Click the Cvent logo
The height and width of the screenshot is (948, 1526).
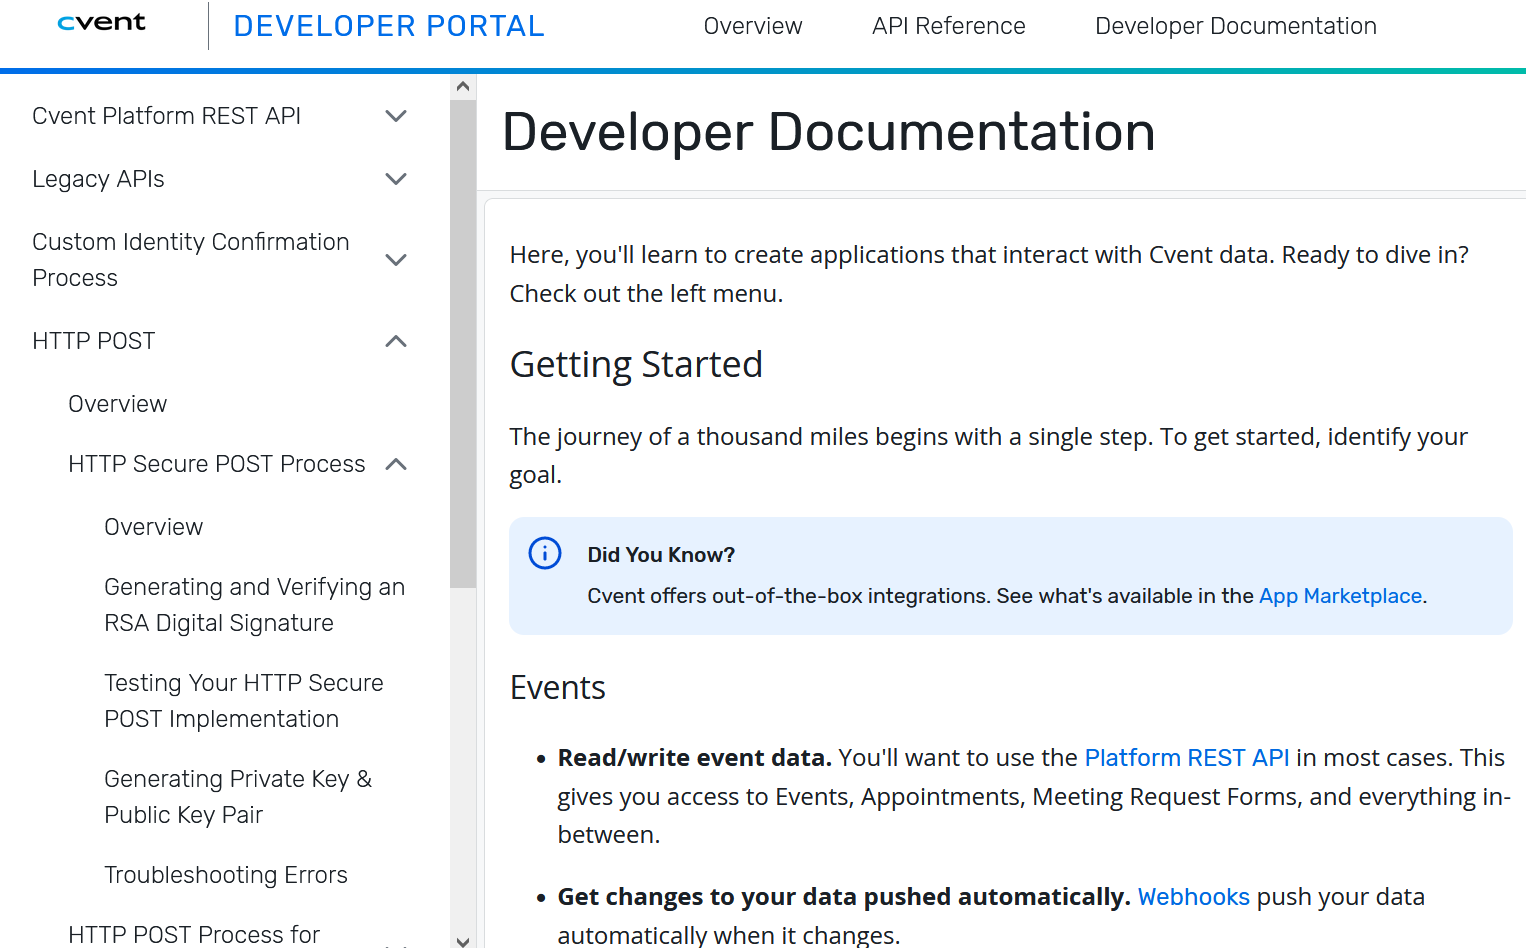(x=101, y=23)
